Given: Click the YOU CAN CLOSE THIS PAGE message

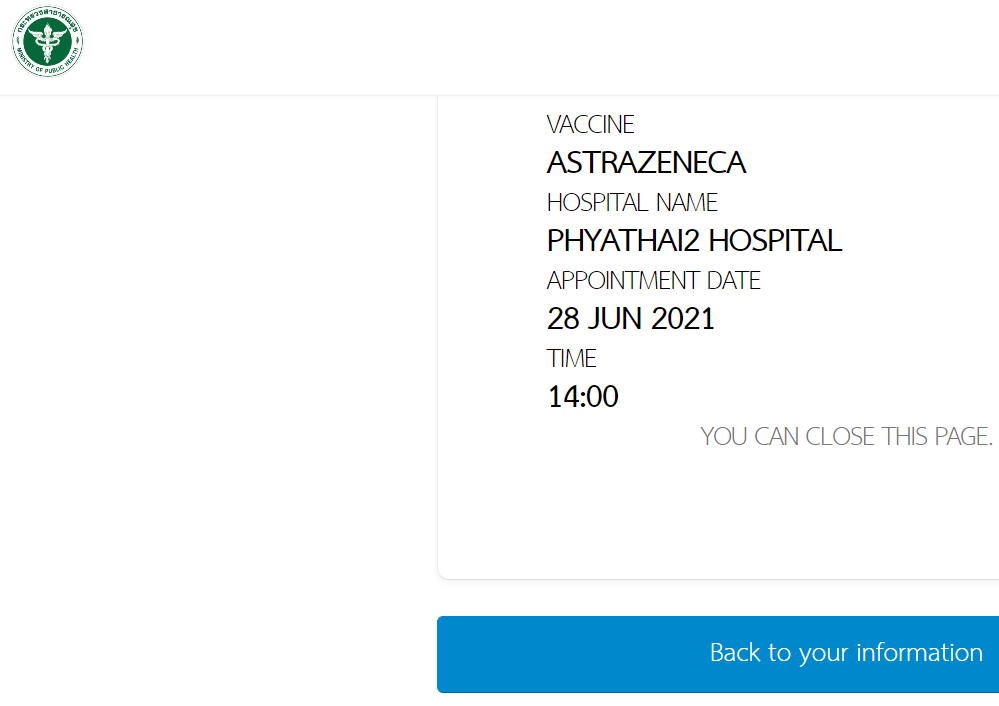Looking at the screenshot, I should (x=846, y=437).
